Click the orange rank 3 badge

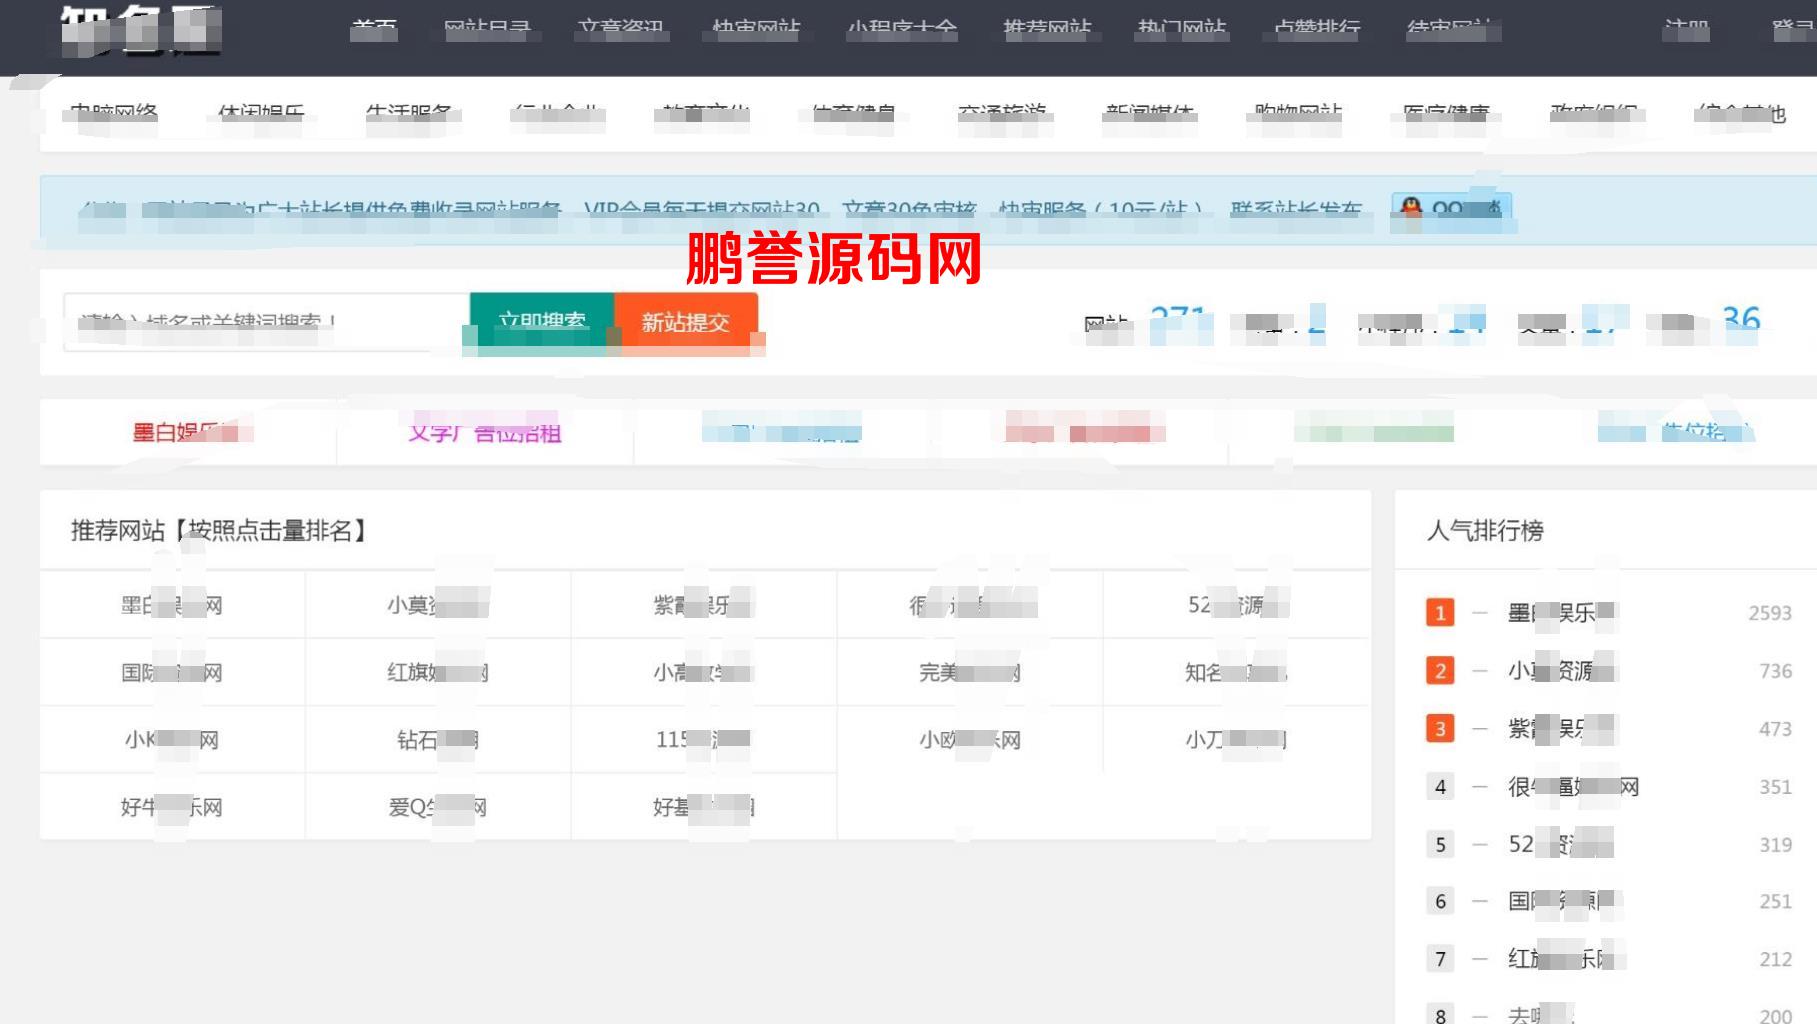(x=1440, y=729)
